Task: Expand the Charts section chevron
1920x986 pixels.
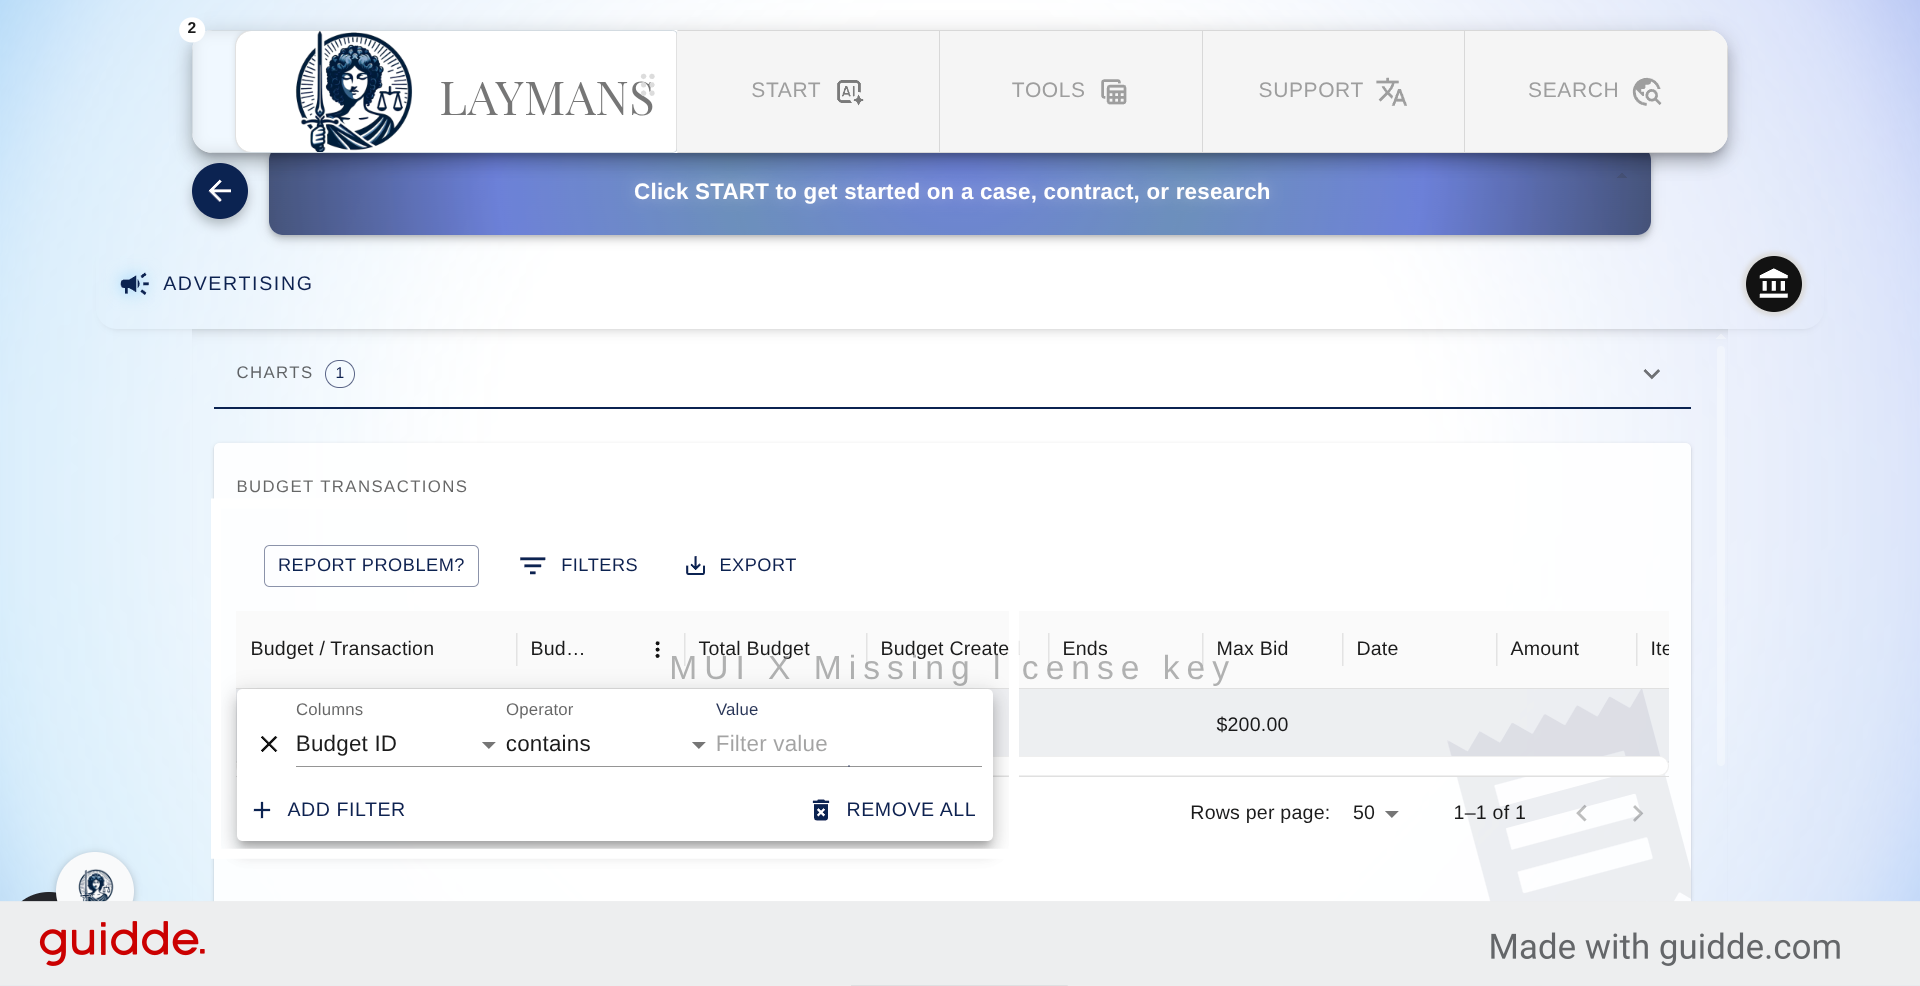Action: point(1651,374)
